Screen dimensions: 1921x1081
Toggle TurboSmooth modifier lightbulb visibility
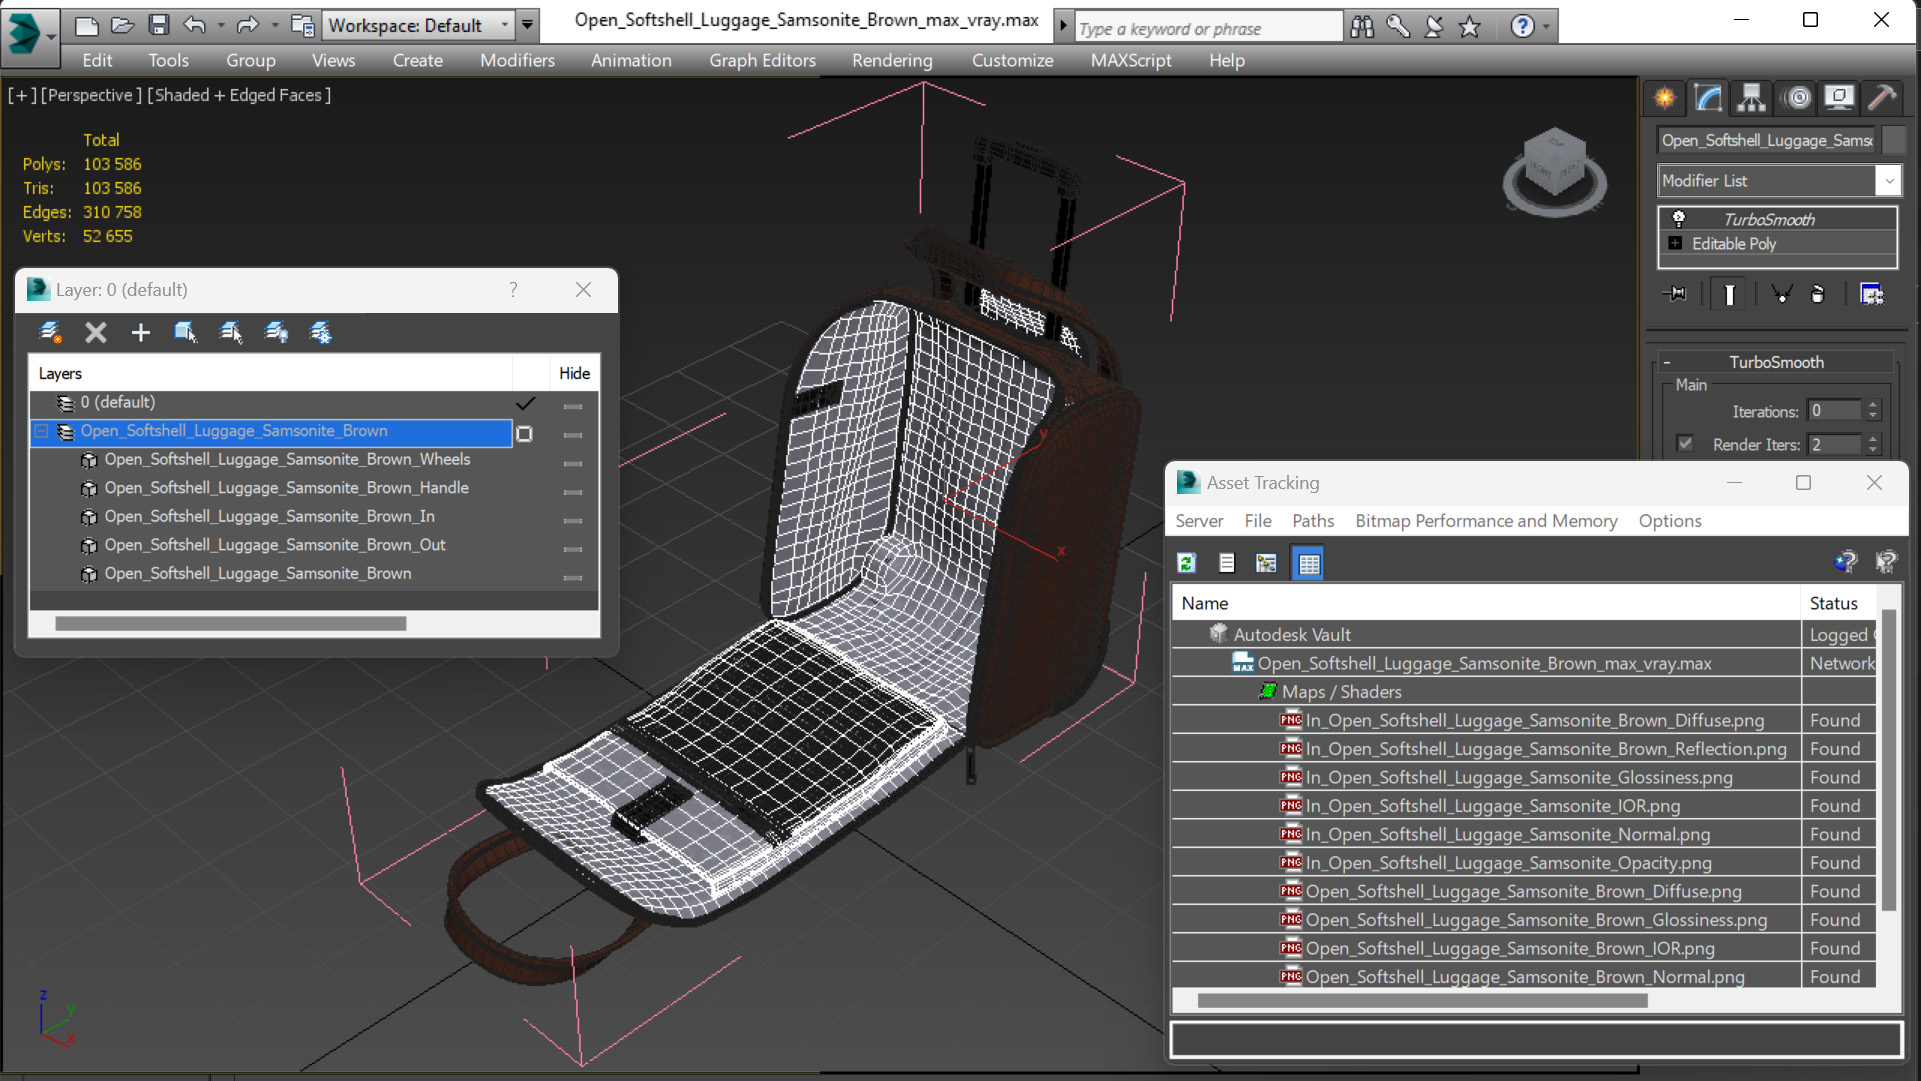[1679, 219]
